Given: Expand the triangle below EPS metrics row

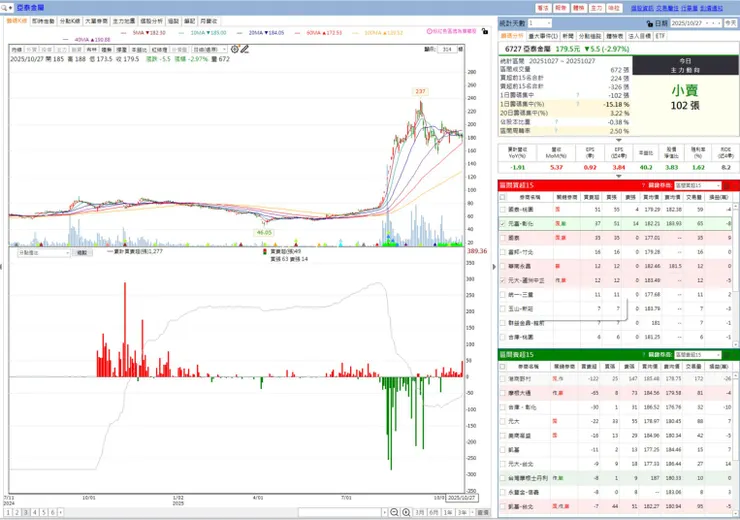Looking at the screenshot, I should coord(619,176).
